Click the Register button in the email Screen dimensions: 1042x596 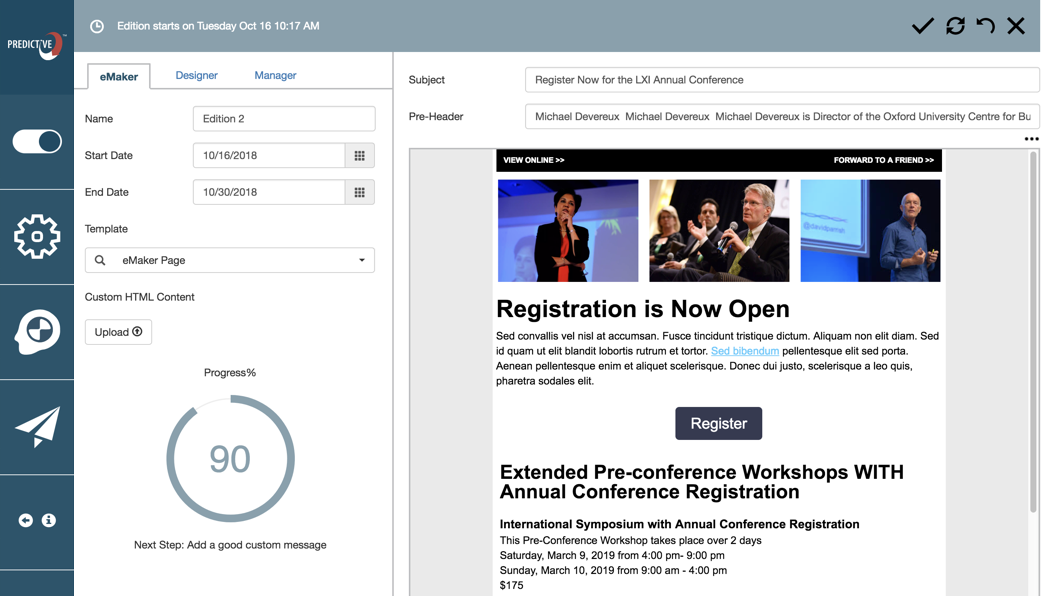click(x=718, y=423)
